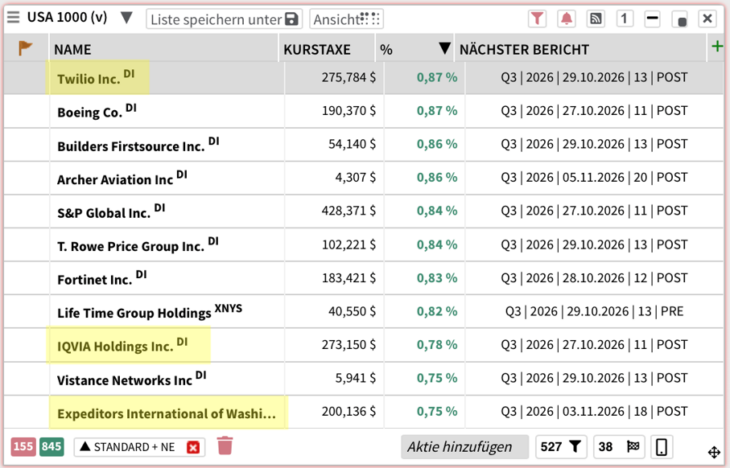Click the orange flag column header

click(25, 48)
